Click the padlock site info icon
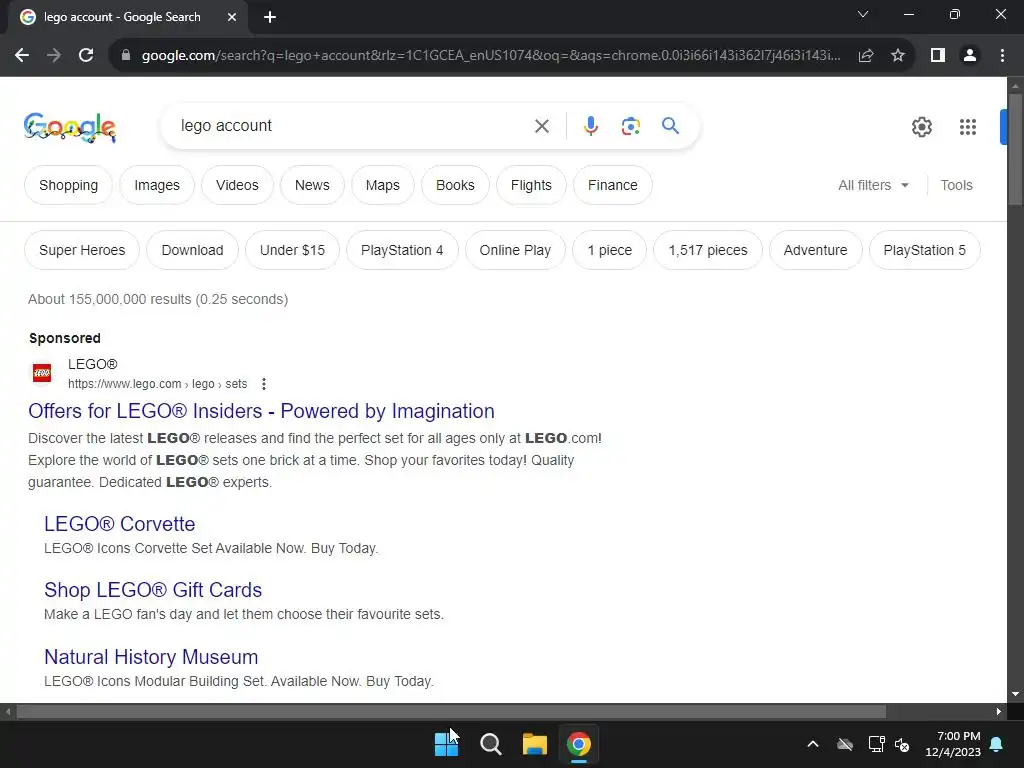 pyautogui.click(x=126, y=56)
